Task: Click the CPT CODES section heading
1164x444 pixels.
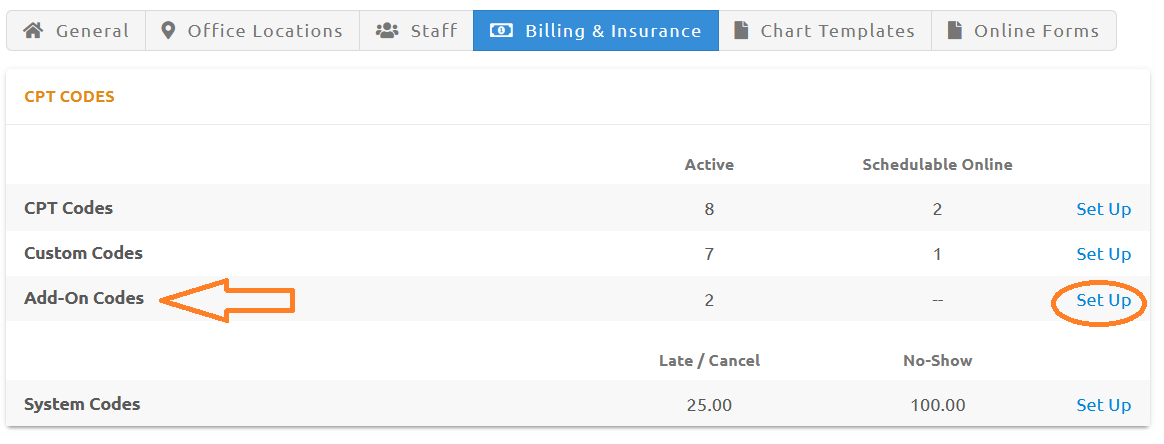Action: click(70, 97)
